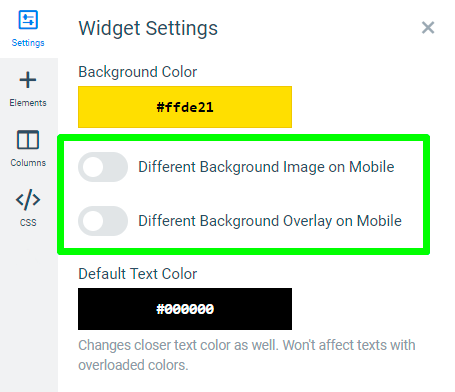455x392 pixels.
Task: Click the #ffde21 hex value
Action: click(x=185, y=107)
